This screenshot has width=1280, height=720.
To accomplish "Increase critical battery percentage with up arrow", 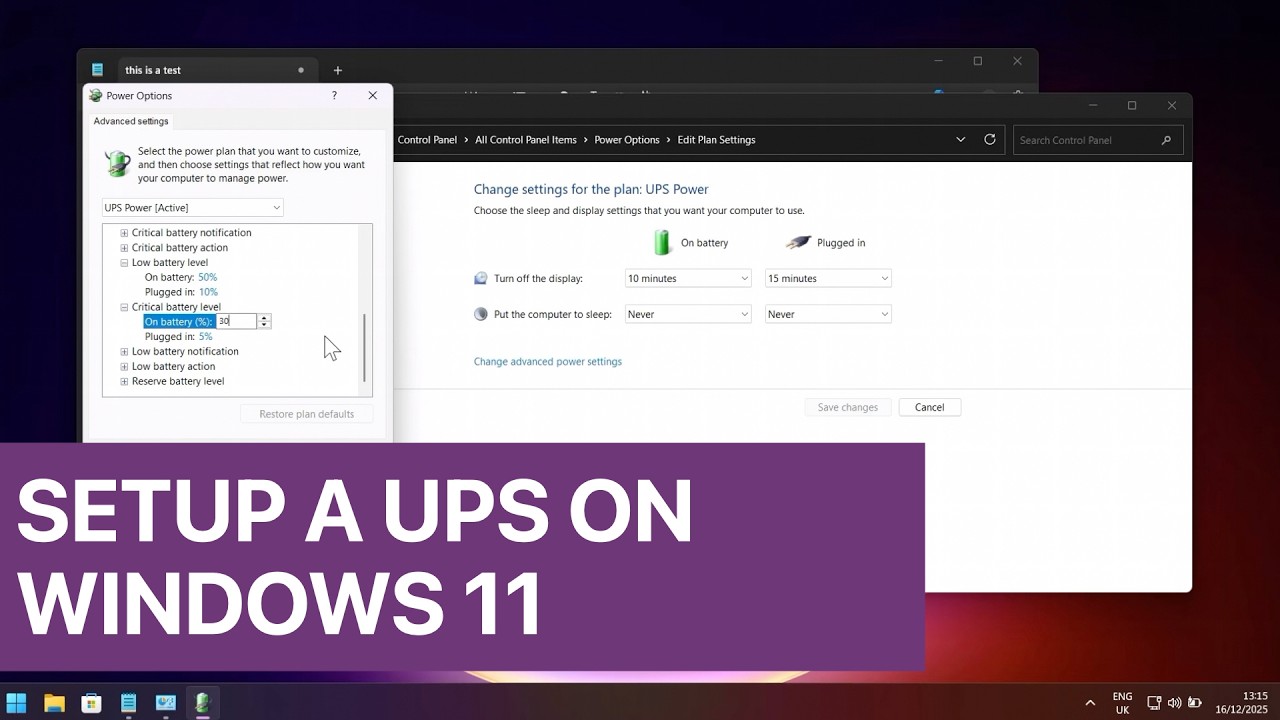I will tap(264, 318).
